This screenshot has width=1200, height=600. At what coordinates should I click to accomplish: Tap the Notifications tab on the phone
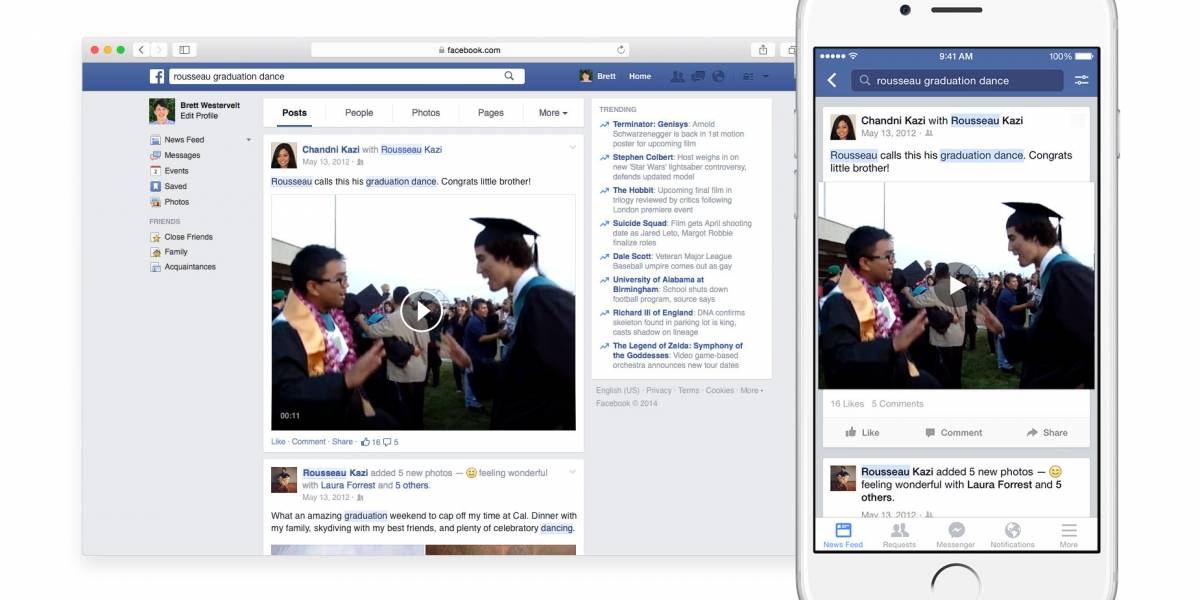(1012, 535)
